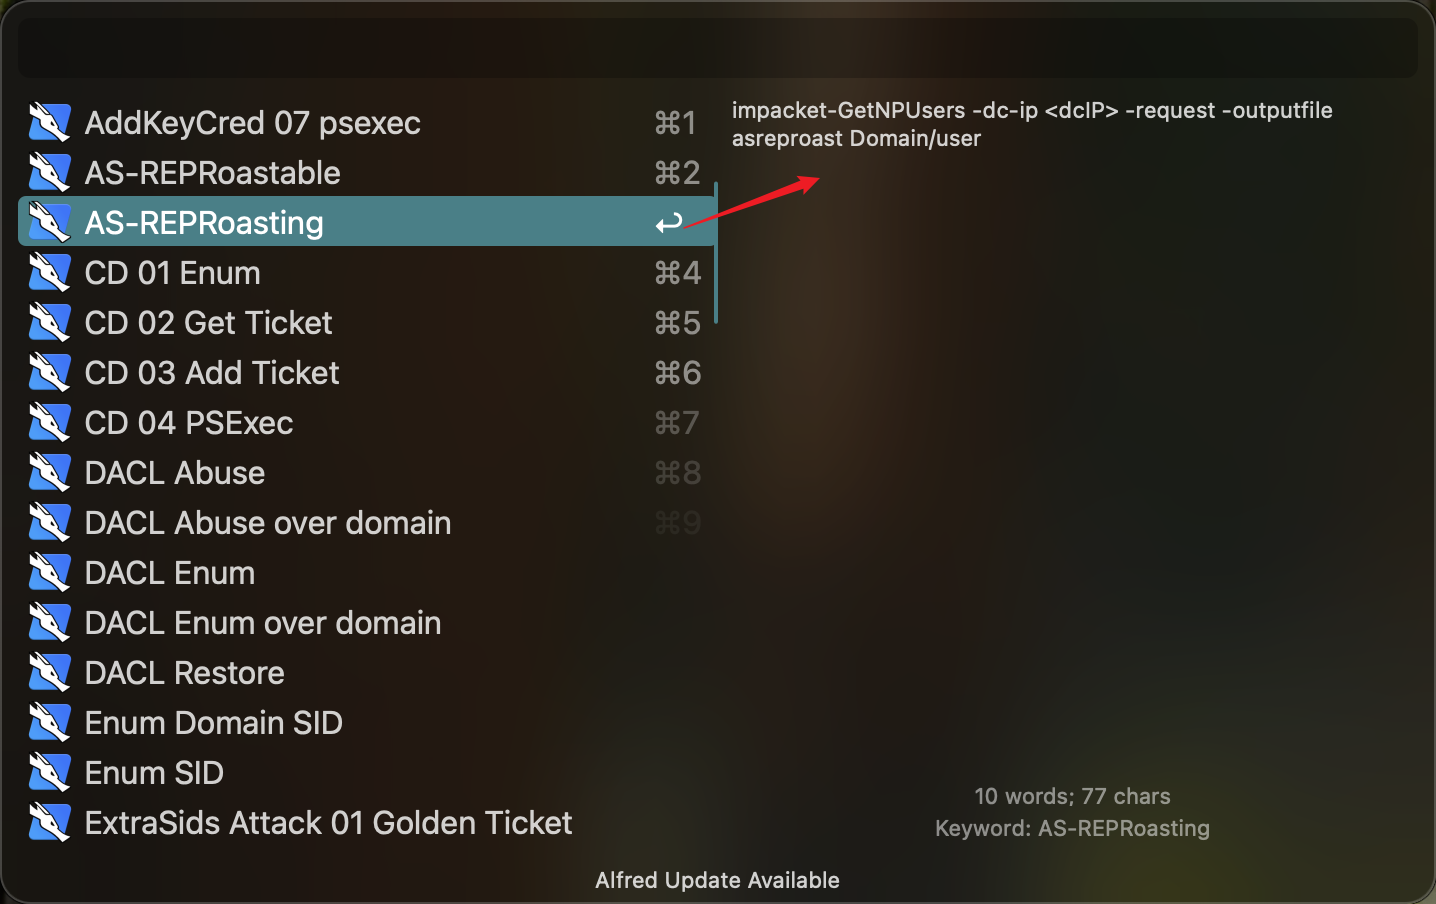This screenshot has height=904, width=1436.
Task: Click the Alfred Update Available notice
Action: (x=717, y=880)
